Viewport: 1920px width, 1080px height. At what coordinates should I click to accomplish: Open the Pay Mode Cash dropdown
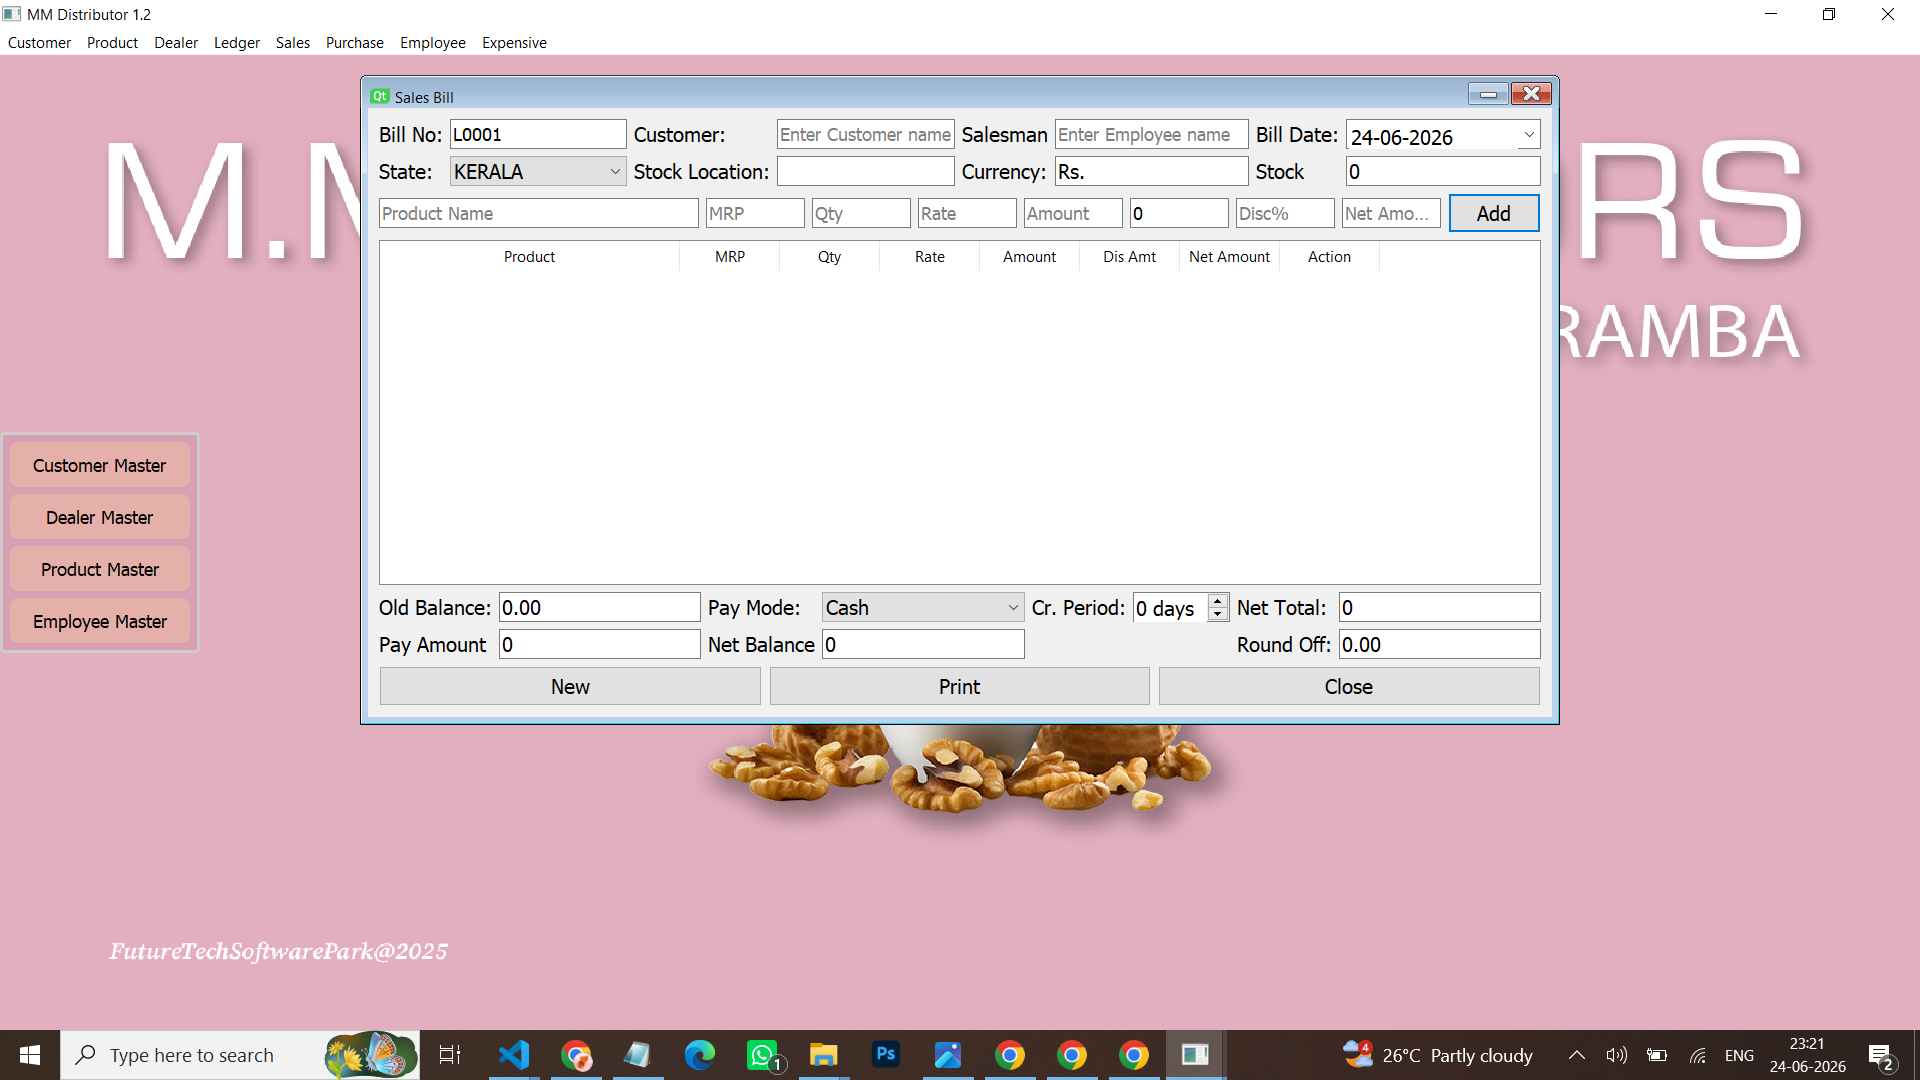[922, 608]
